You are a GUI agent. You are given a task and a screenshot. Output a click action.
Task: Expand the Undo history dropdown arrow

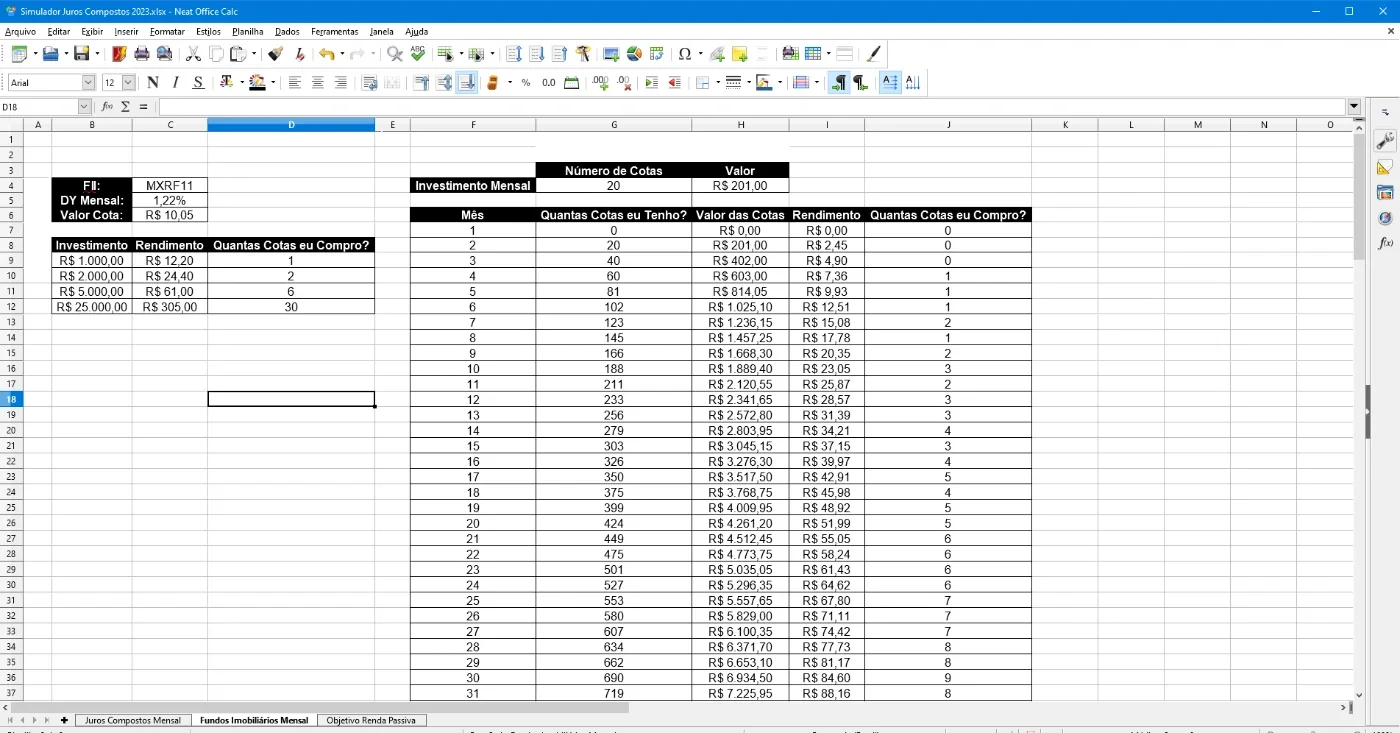[341, 54]
